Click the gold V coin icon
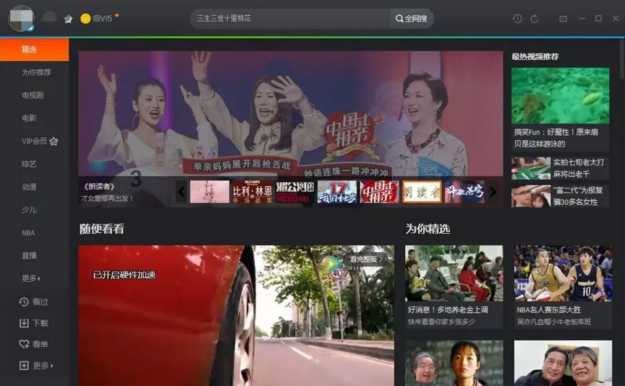625x386 pixels. pos(85,18)
